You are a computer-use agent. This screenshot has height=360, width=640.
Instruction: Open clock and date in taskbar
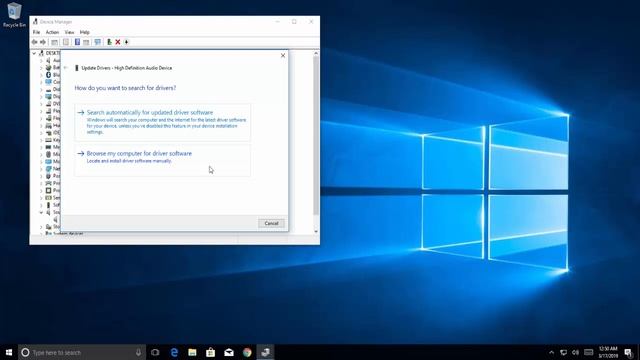tap(608, 352)
